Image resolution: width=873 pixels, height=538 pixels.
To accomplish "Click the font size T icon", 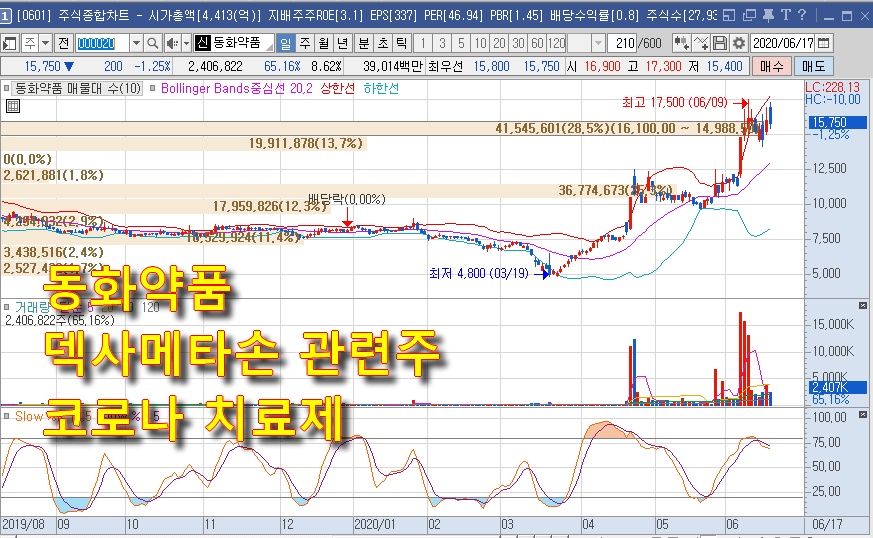I will click(786, 15).
